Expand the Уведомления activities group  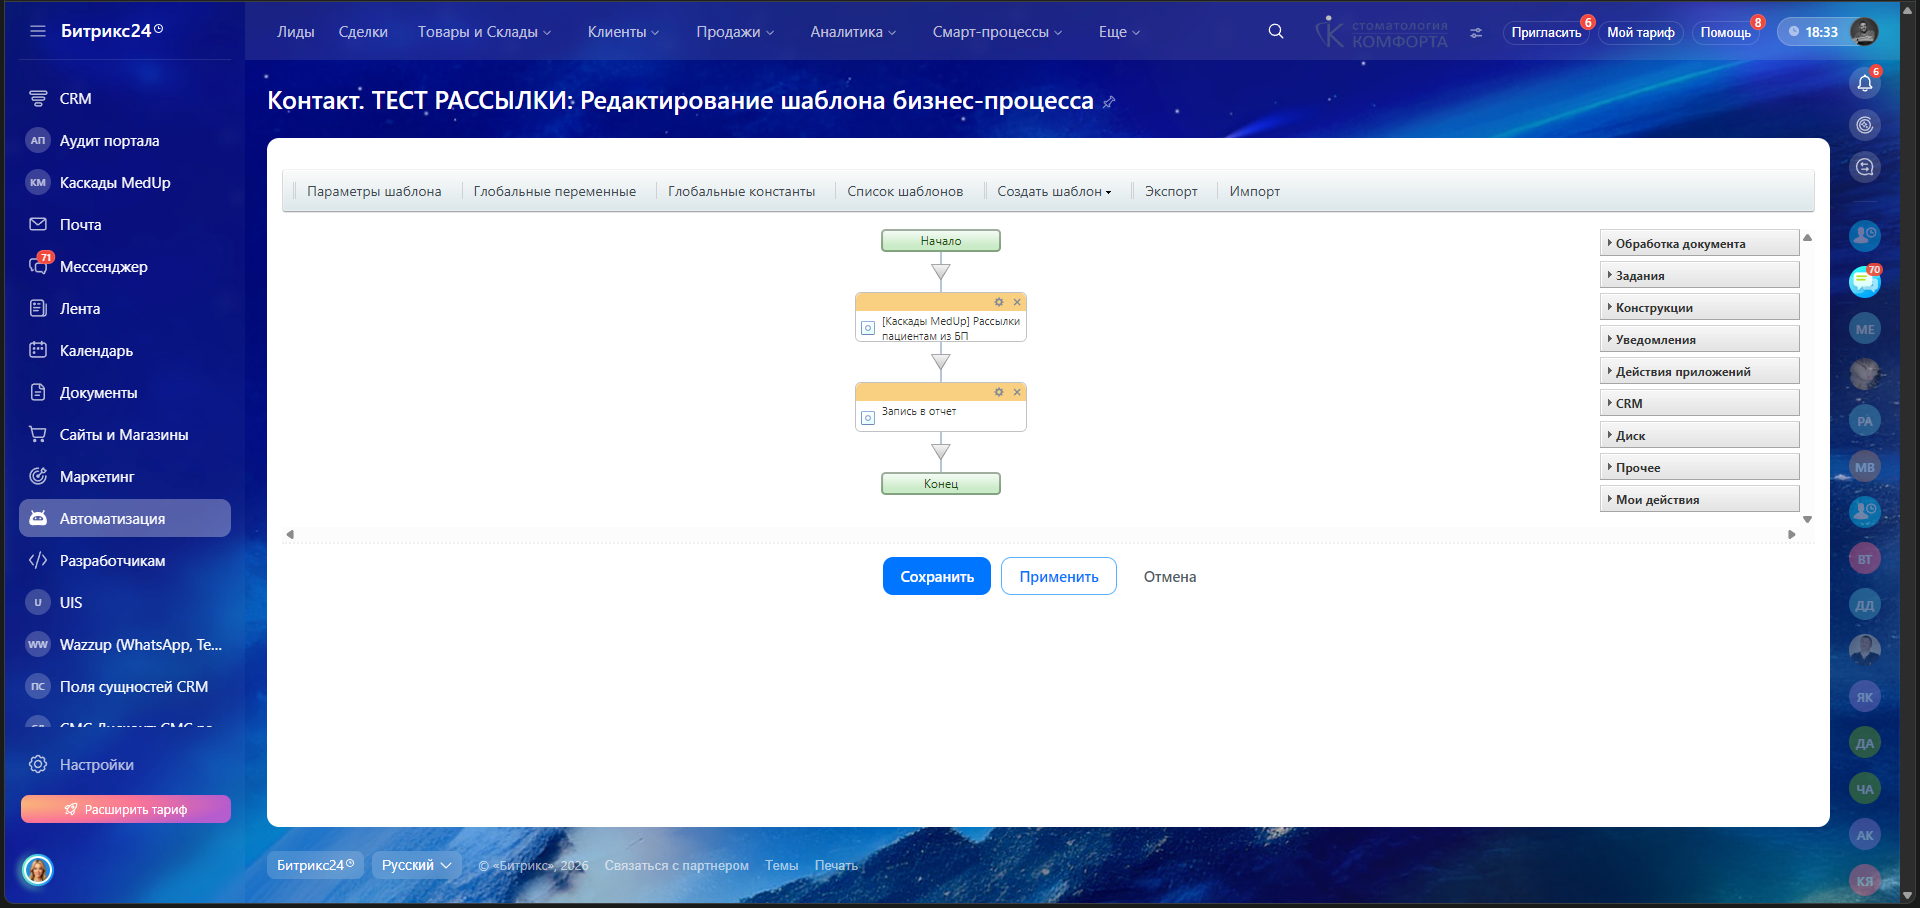(1700, 339)
